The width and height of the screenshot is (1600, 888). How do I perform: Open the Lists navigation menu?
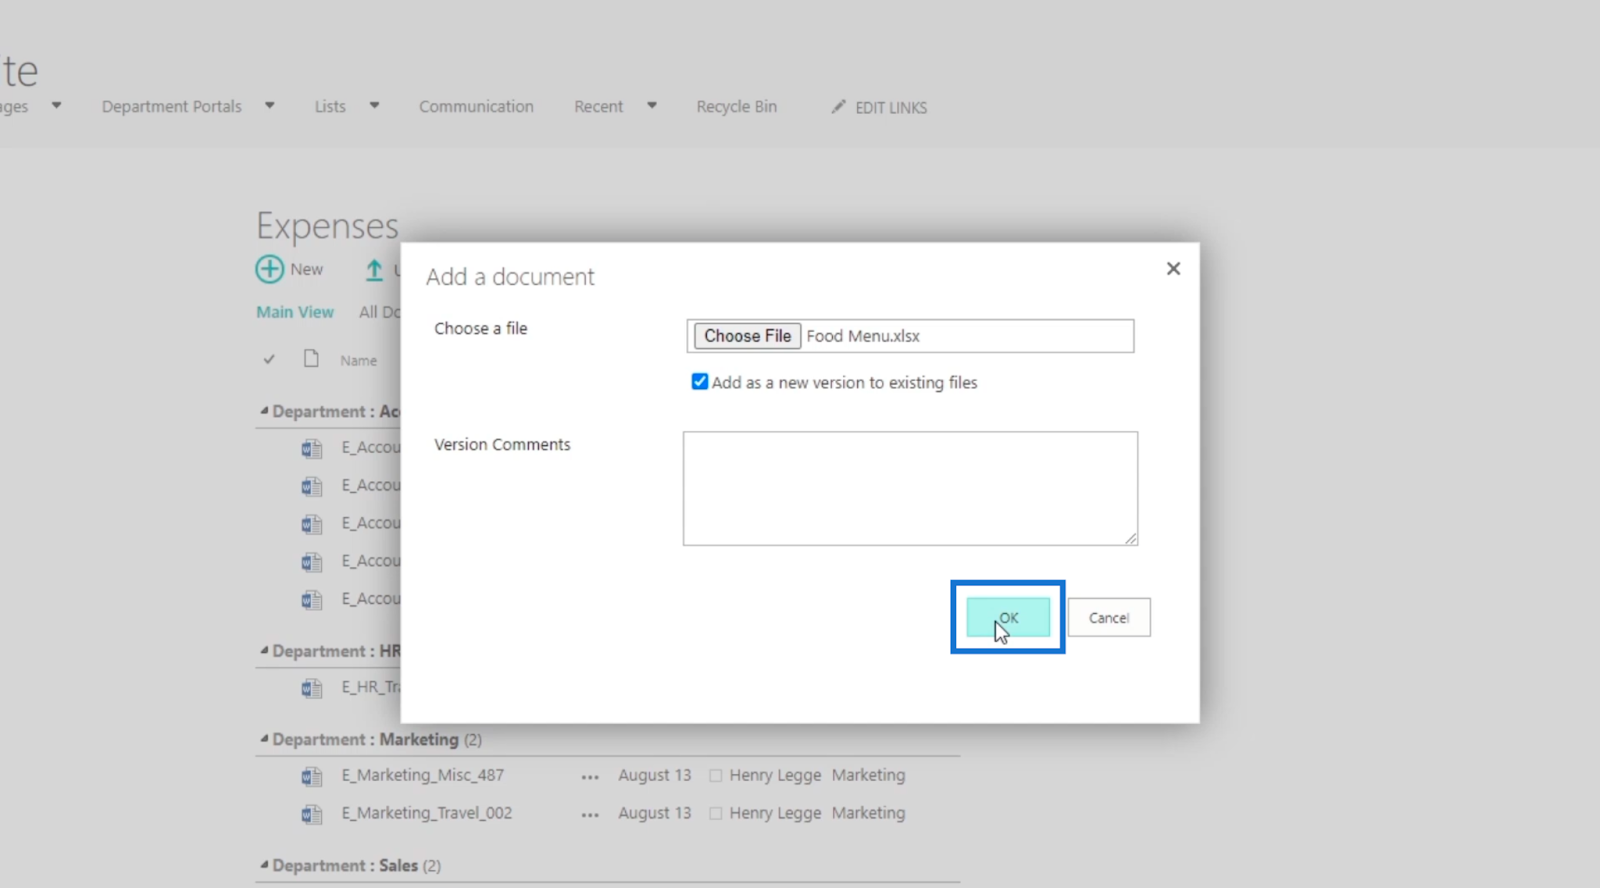[x=330, y=106]
